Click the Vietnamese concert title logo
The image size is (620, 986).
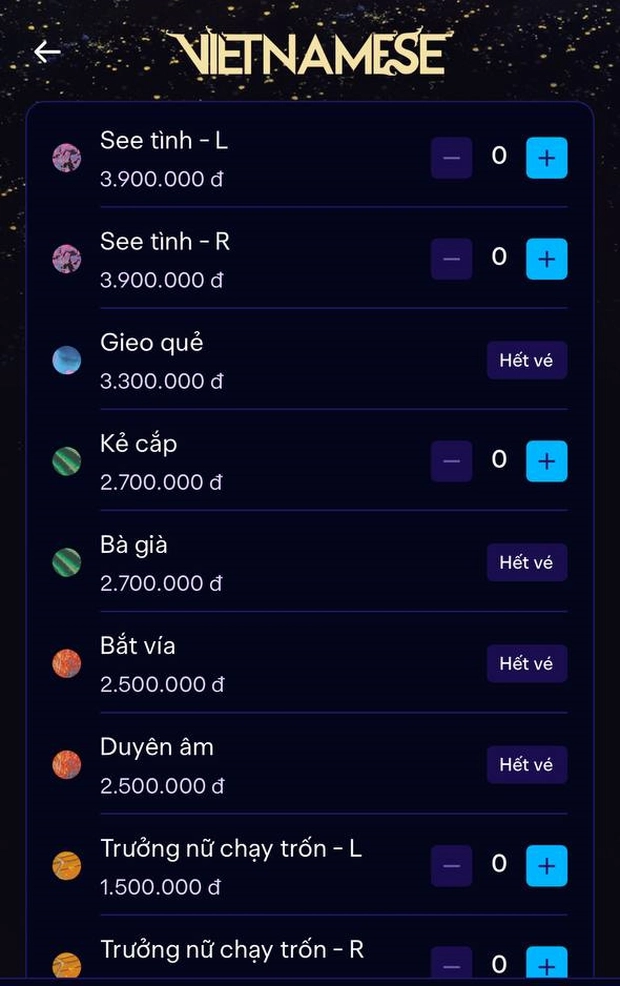pos(309,52)
